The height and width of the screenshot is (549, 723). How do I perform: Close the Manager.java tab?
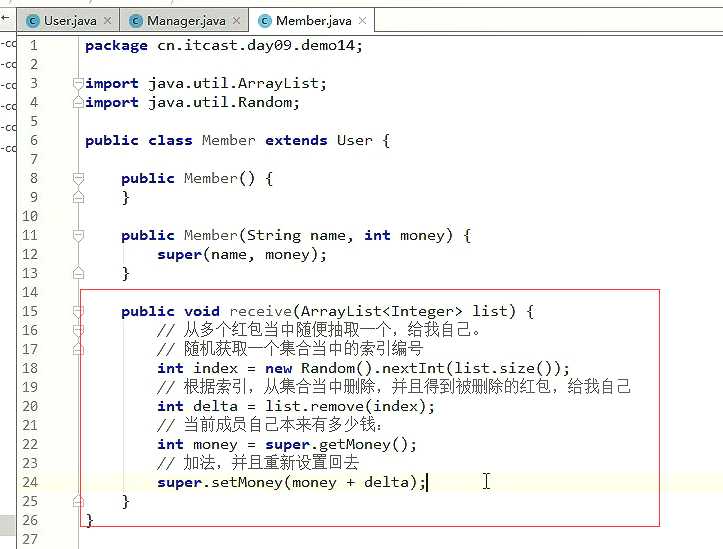tap(237, 21)
